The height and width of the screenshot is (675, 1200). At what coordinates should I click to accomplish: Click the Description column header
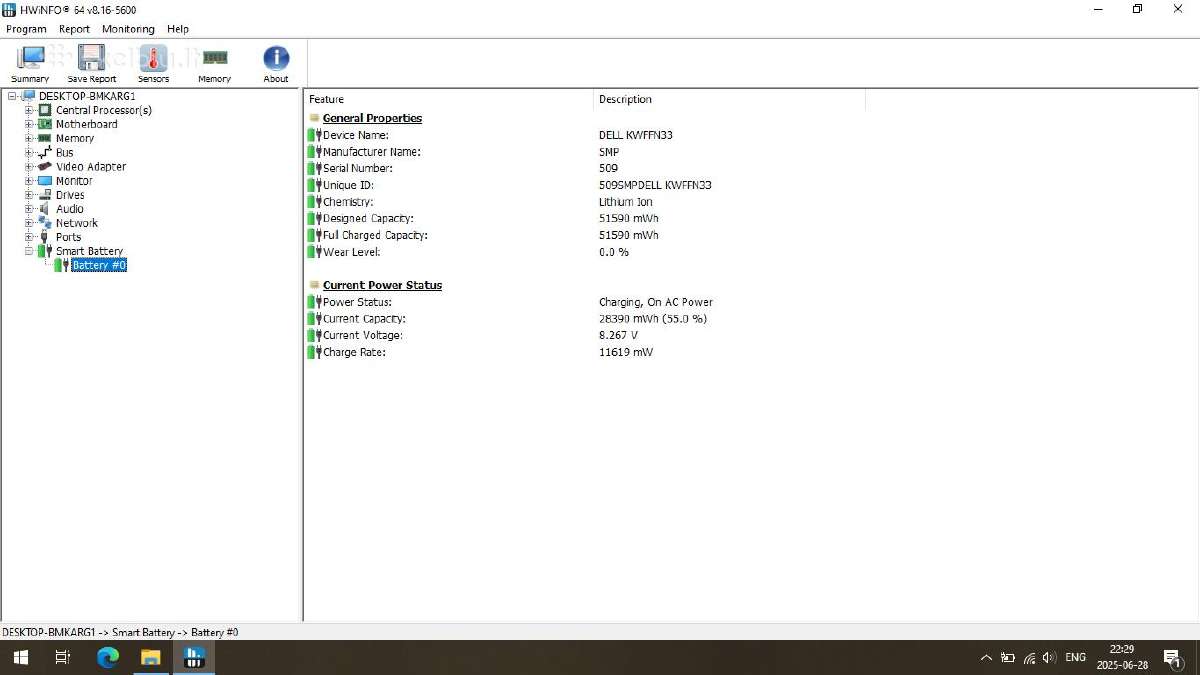(x=729, y=99)
